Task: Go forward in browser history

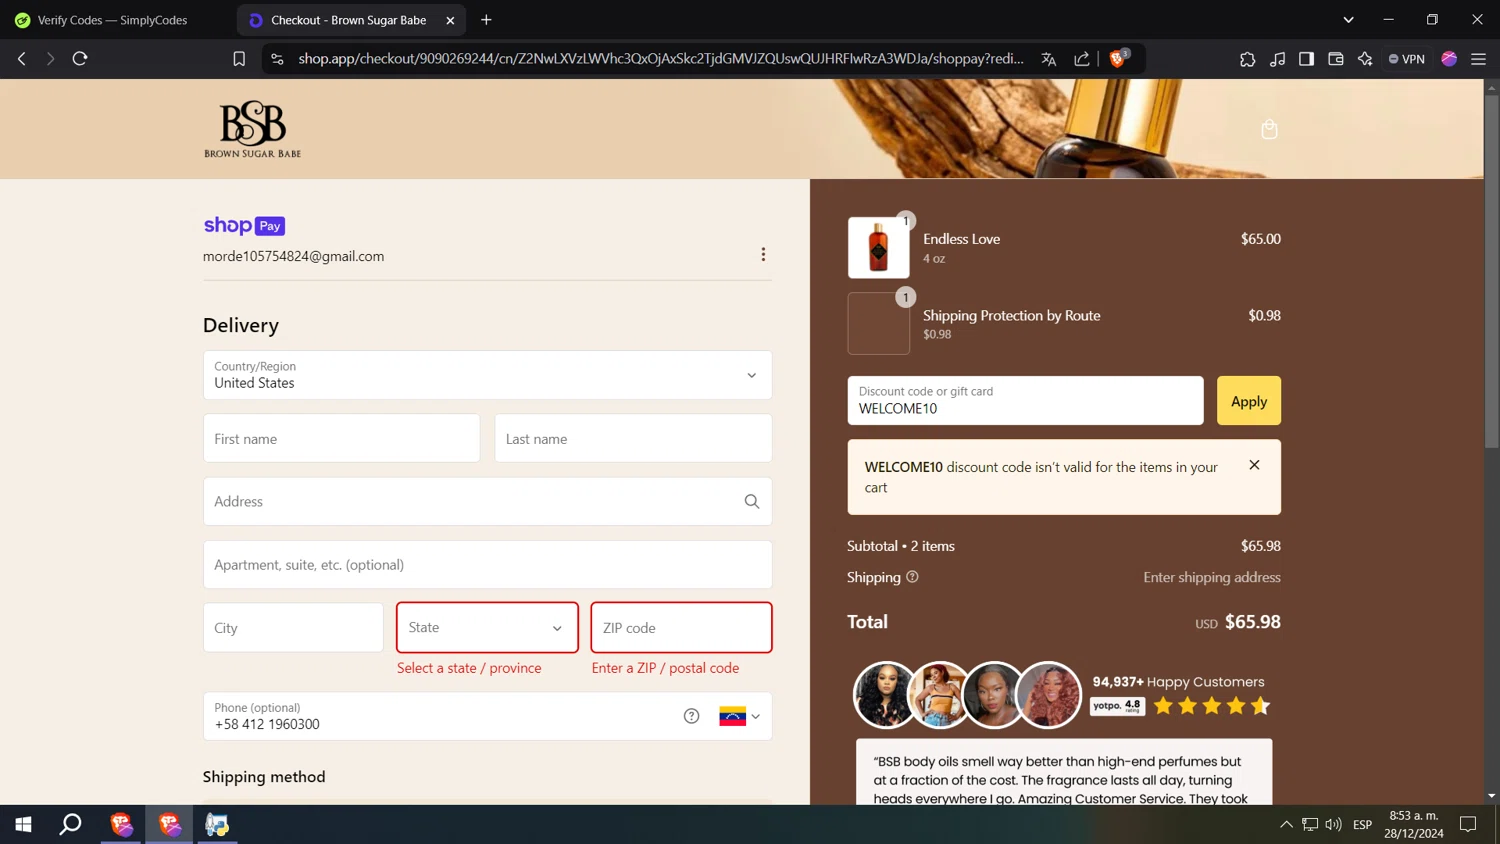Action: (x=50, y=59)
